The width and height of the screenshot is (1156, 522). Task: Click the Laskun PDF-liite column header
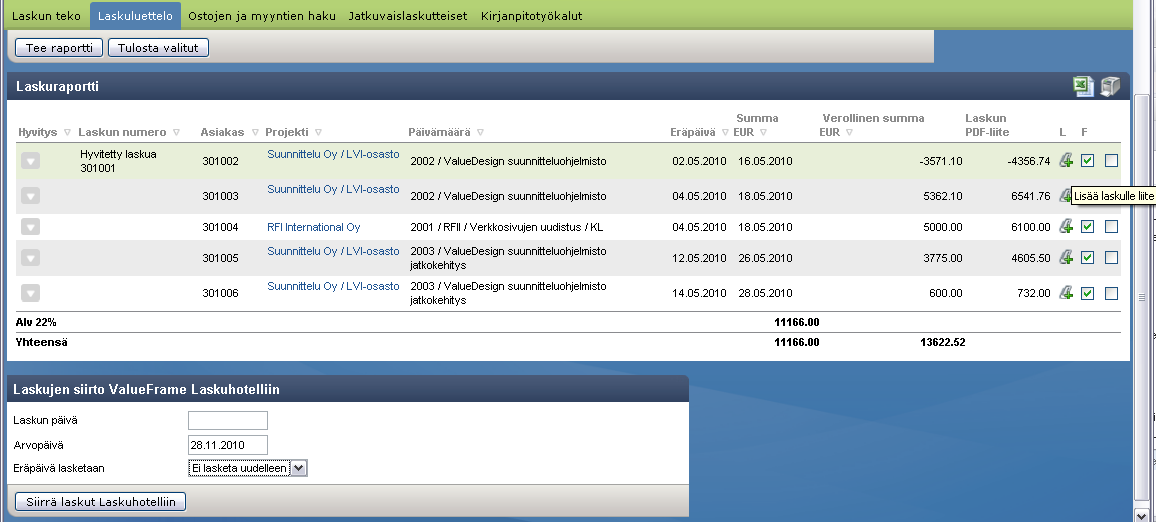[987, 125]
